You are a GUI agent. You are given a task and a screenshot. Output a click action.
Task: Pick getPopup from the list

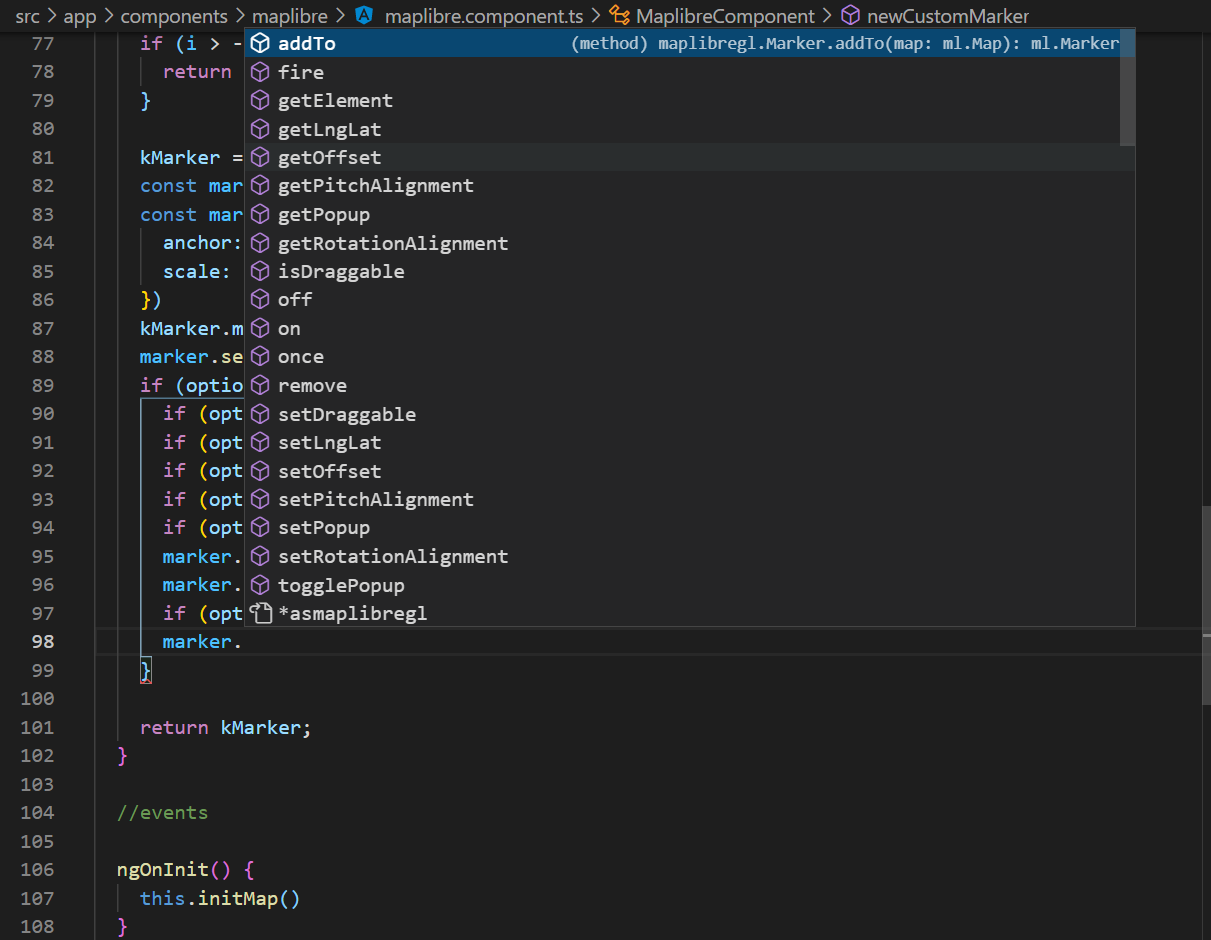(x=690, y=215)
